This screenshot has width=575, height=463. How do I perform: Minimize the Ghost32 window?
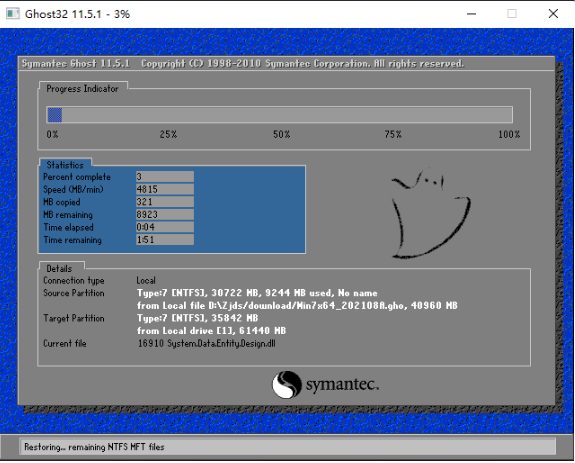tap(472, 14)
